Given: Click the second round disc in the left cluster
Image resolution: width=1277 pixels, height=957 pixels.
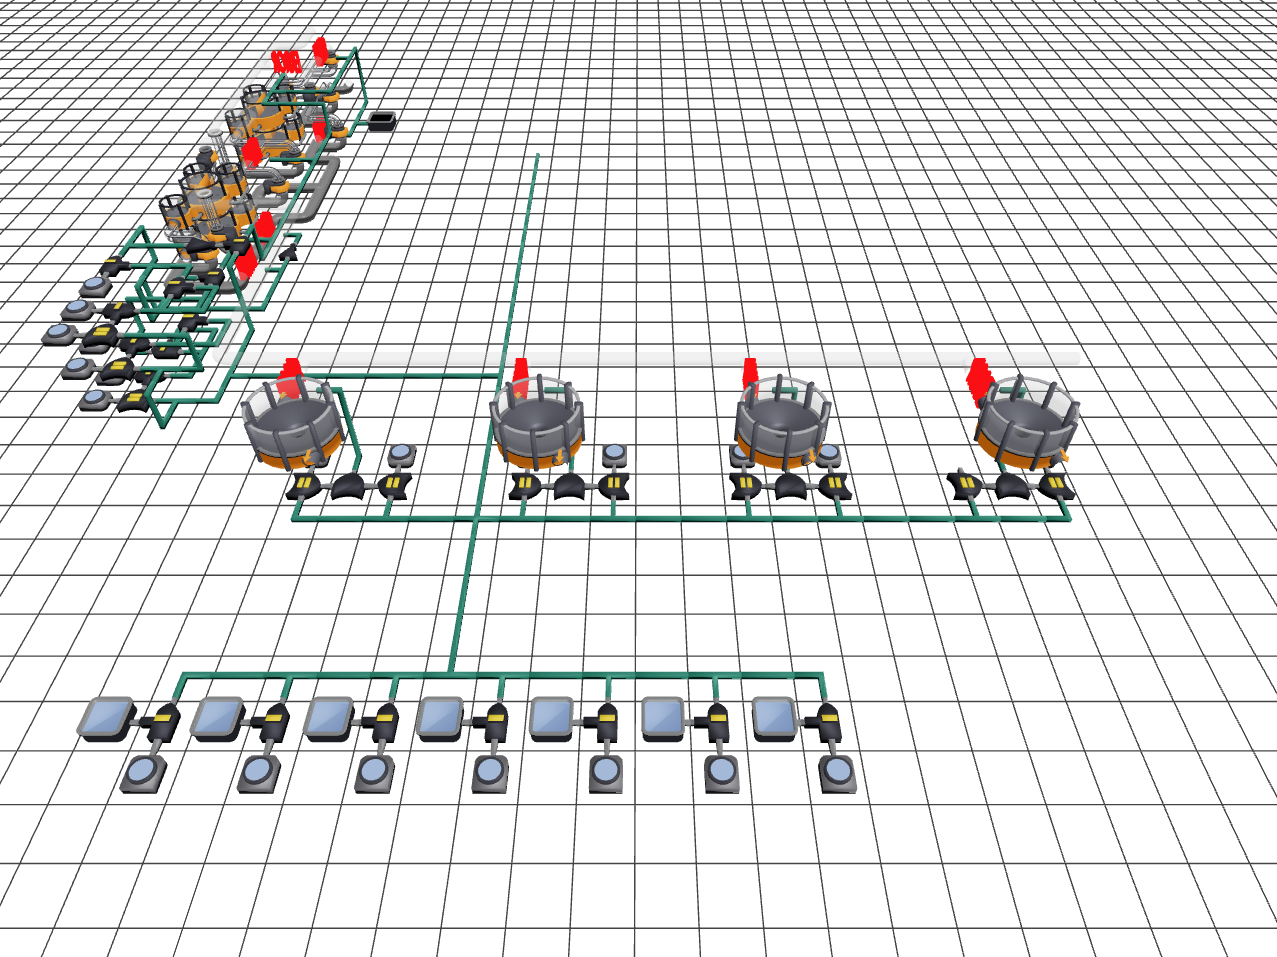Looking at the screenshot, I should (78, 310).
